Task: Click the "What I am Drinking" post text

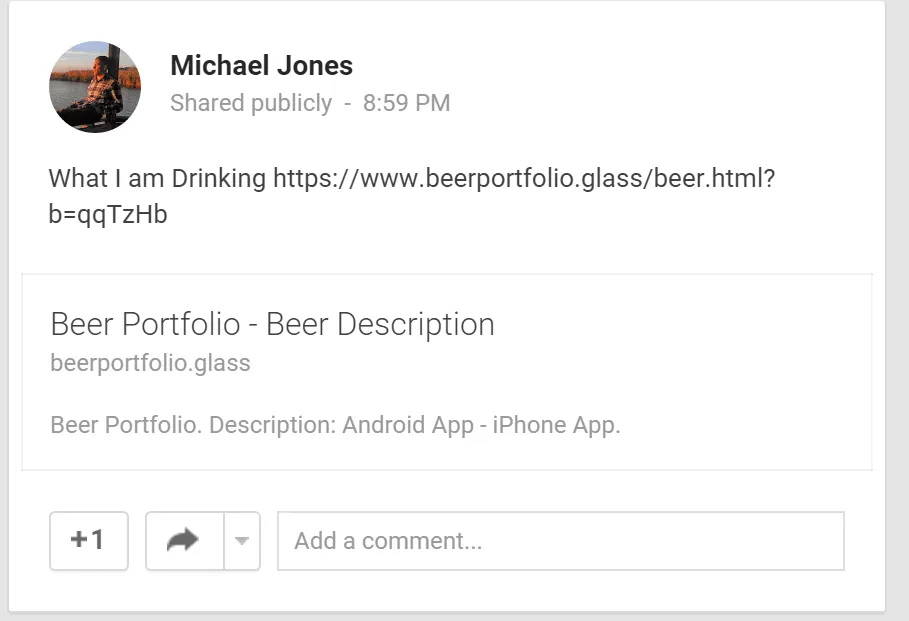Action: click(157, 178)
